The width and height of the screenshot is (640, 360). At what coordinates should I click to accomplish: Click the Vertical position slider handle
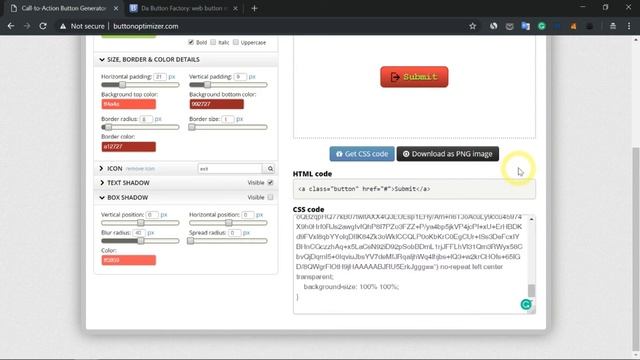tap(141, 223)
